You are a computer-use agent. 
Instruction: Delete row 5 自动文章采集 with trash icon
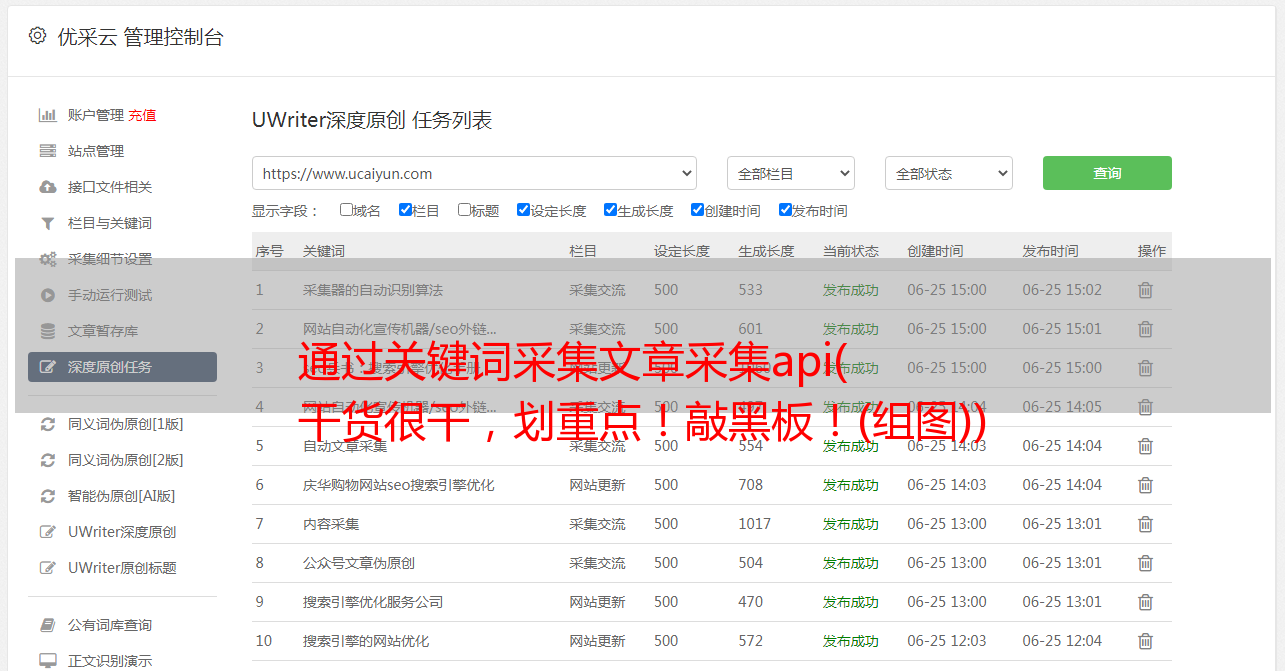pos(1146,446)
